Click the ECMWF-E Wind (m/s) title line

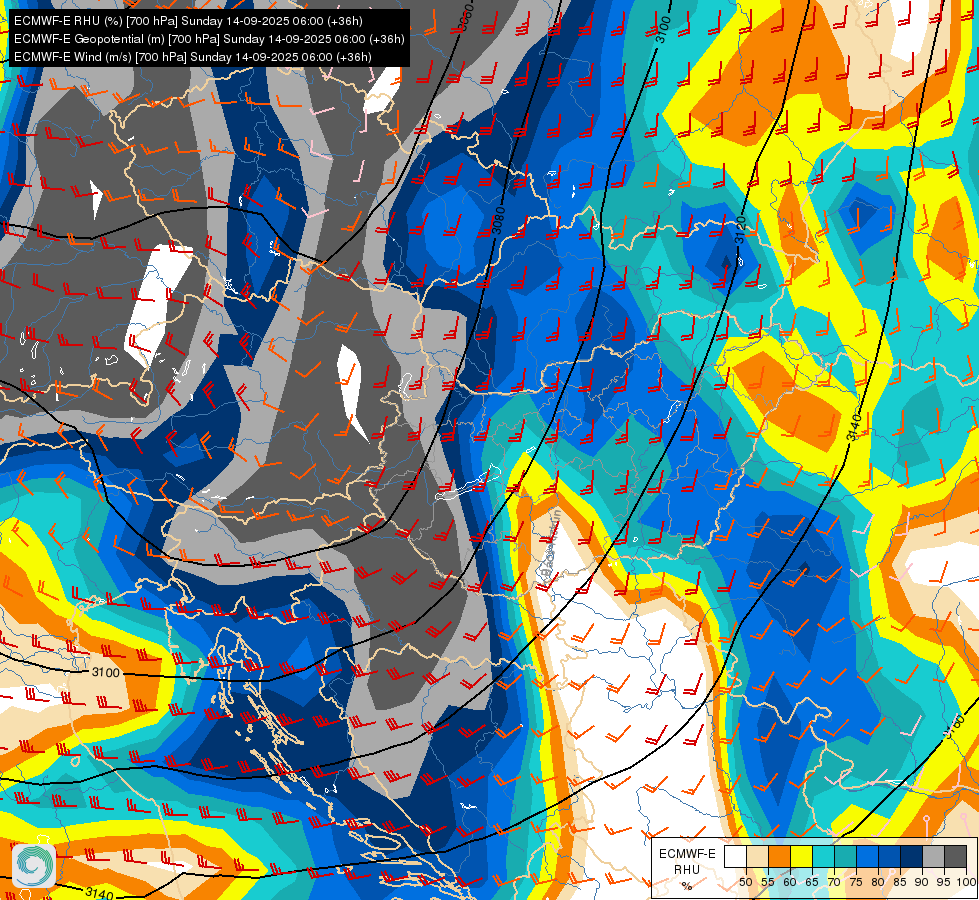pos(193,57)
